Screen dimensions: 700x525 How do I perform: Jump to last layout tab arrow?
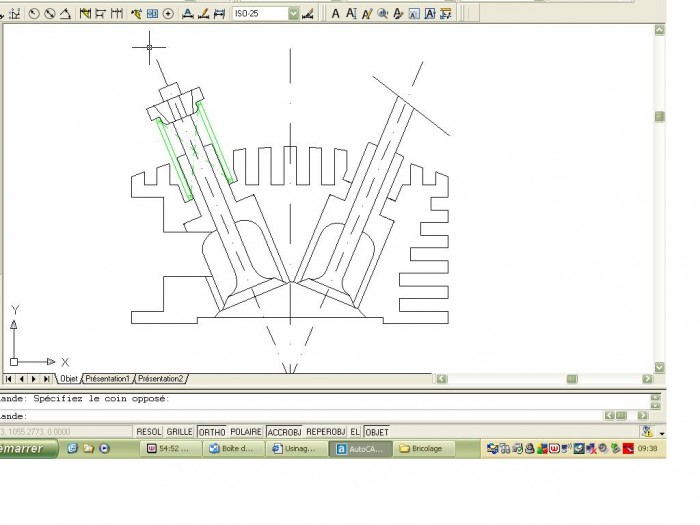coord(46,379)
